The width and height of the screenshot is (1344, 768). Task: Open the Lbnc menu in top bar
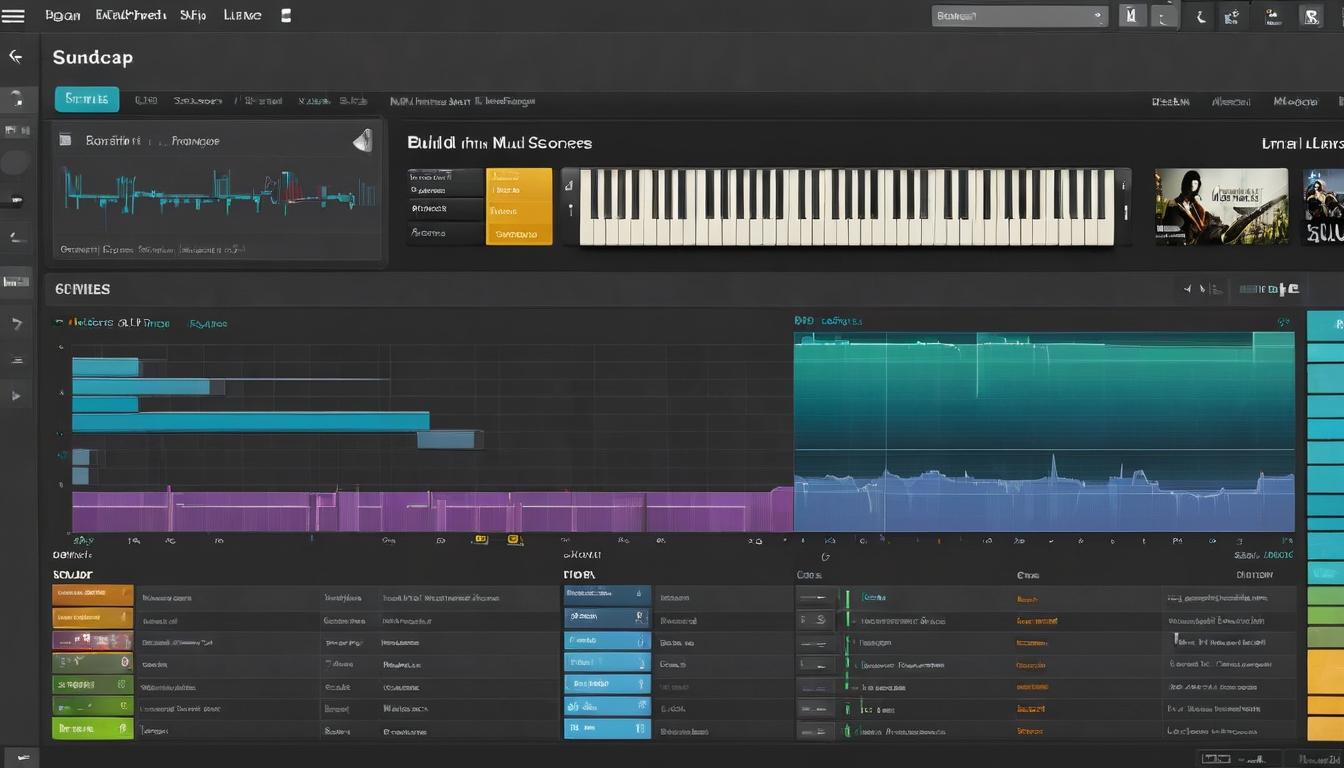point(242,16)
